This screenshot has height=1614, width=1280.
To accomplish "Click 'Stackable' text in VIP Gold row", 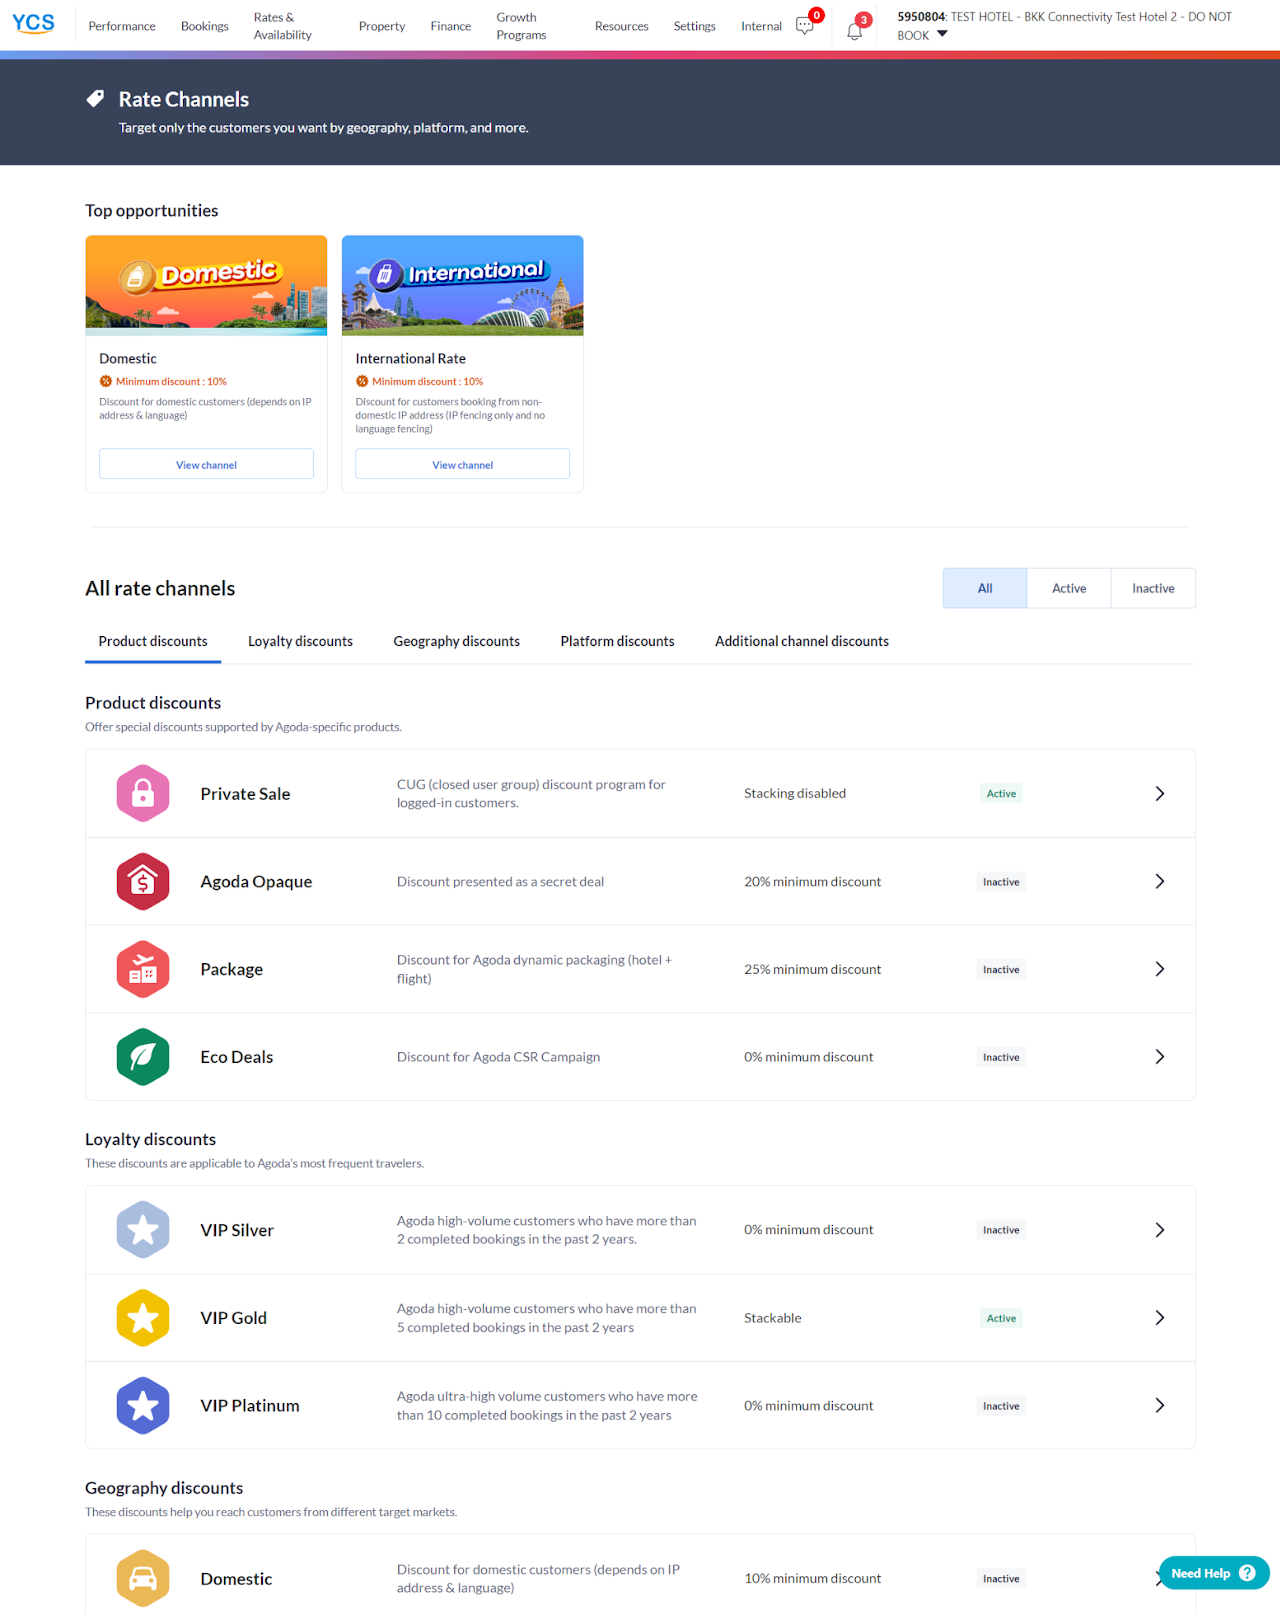I will click(773, 1318).
